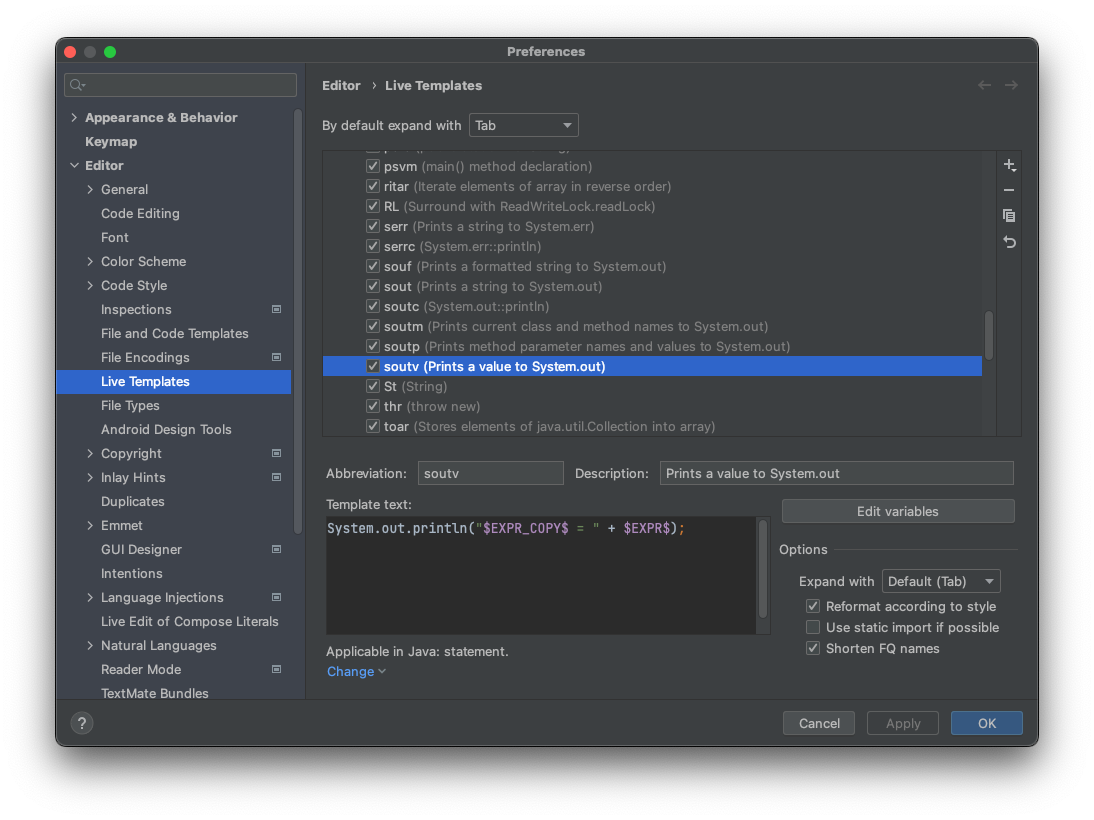The height and width of the screenshot is (820, 1094).
Task: Expand the Copyright subsection
Action: pos(90,454)
